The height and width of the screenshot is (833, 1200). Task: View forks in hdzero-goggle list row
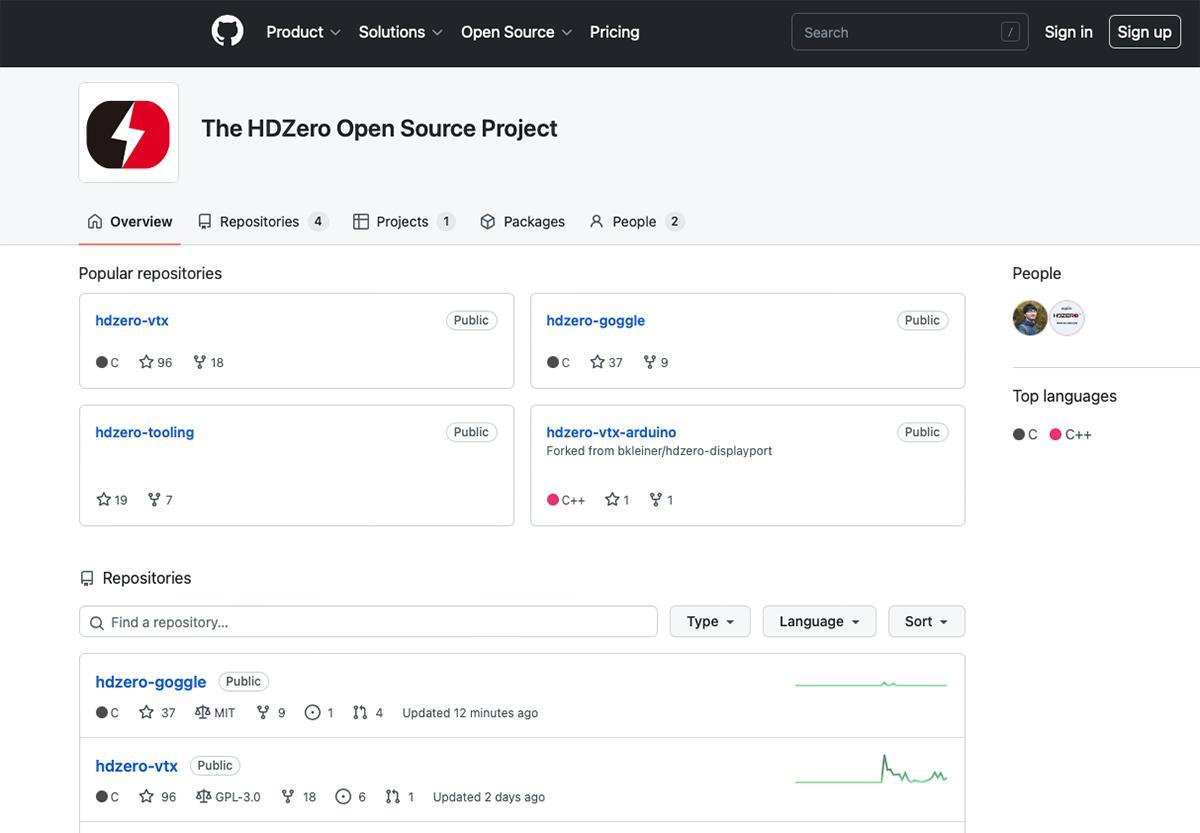271,713
